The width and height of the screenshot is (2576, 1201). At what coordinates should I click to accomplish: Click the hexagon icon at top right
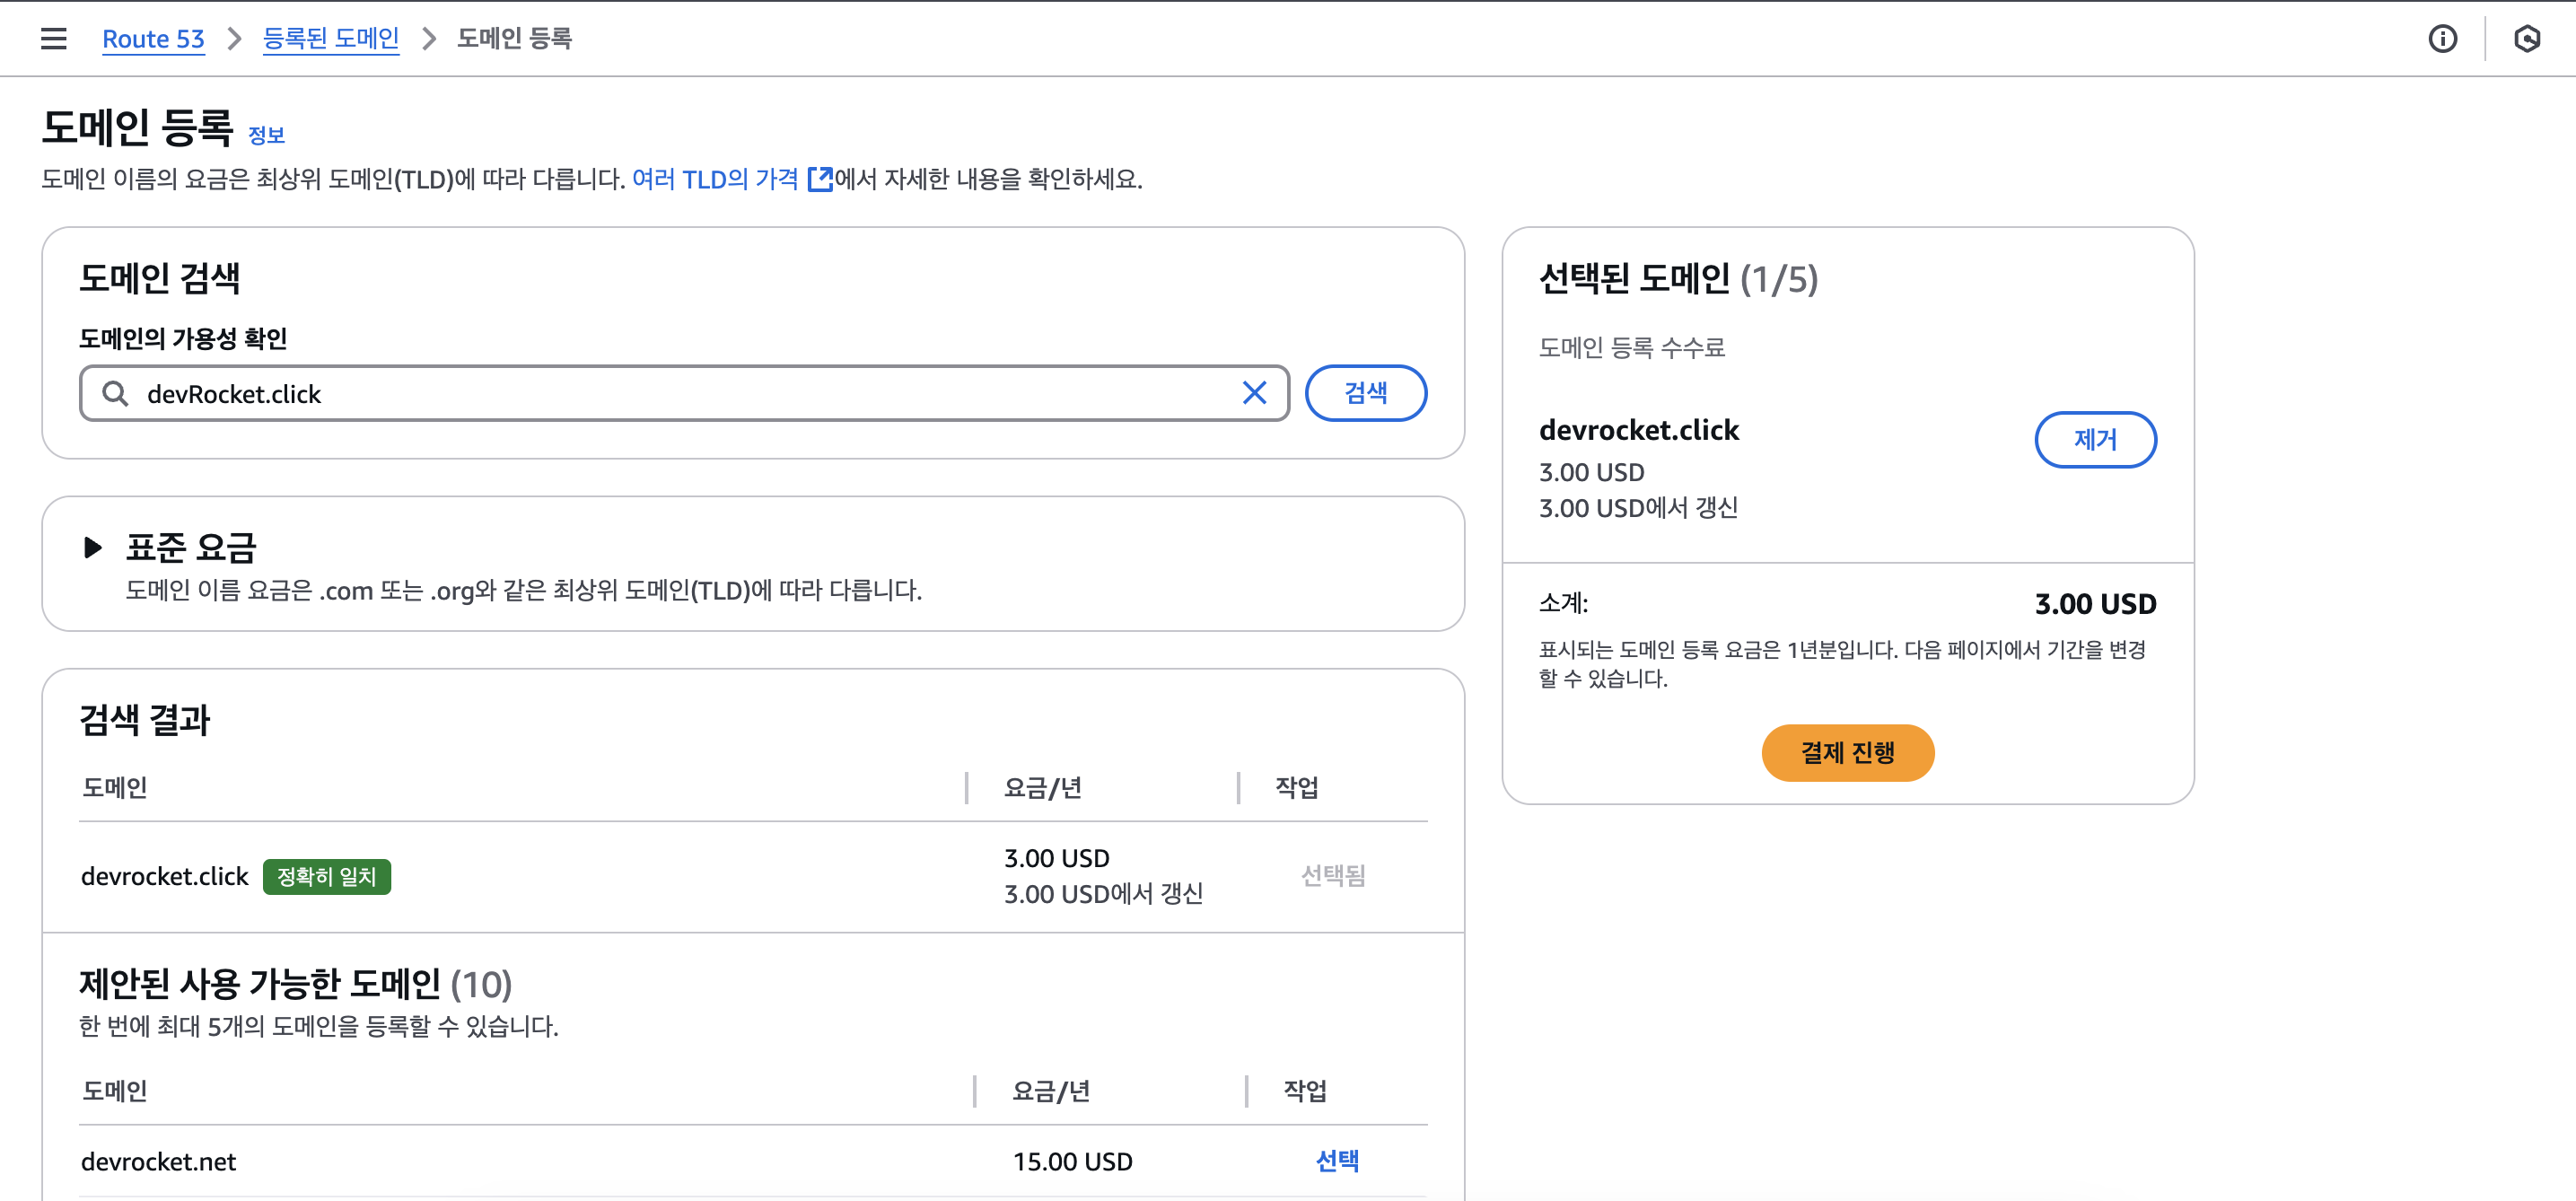2526,39
